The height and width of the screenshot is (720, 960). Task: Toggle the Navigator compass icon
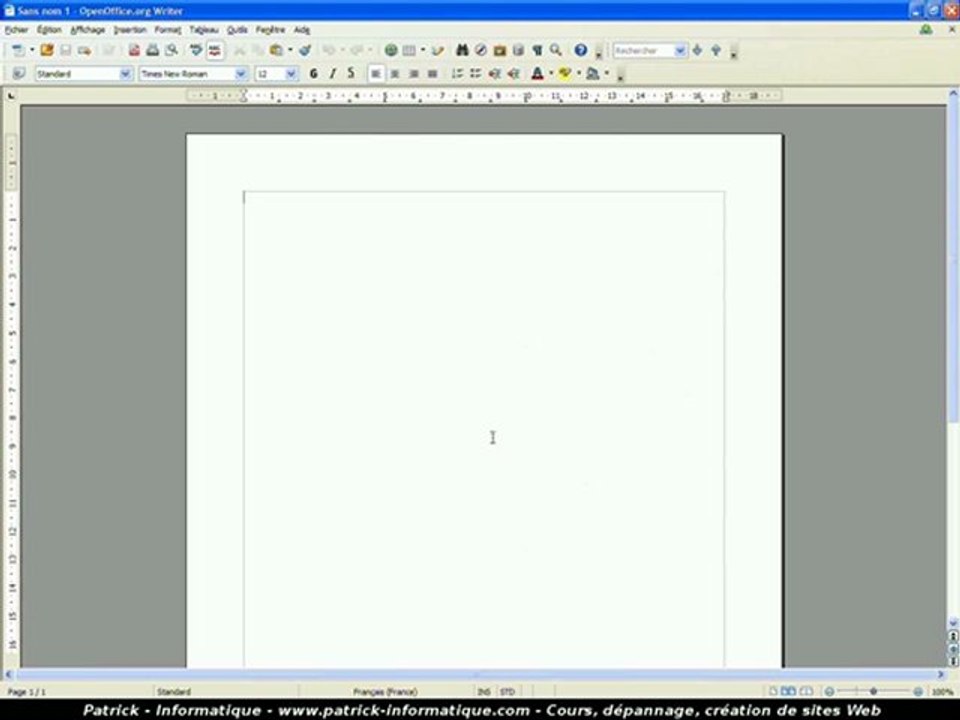481,51
